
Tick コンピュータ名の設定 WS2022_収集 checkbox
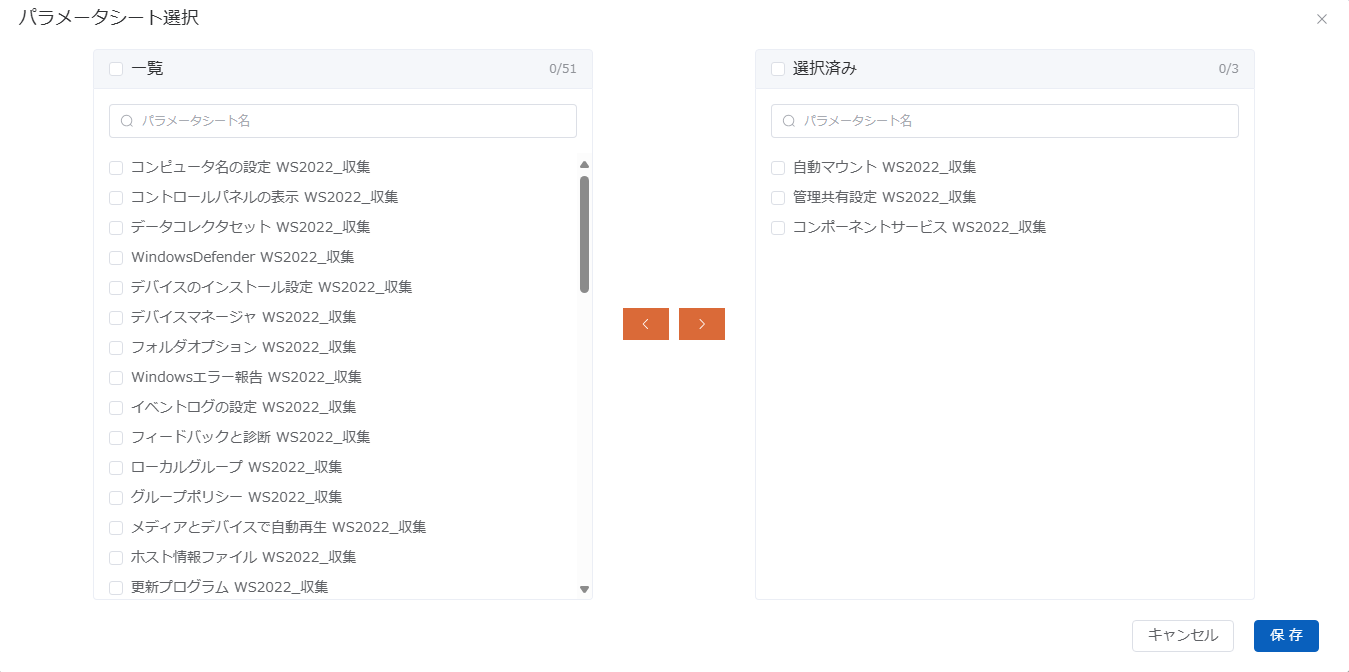[x=116, y=168]
